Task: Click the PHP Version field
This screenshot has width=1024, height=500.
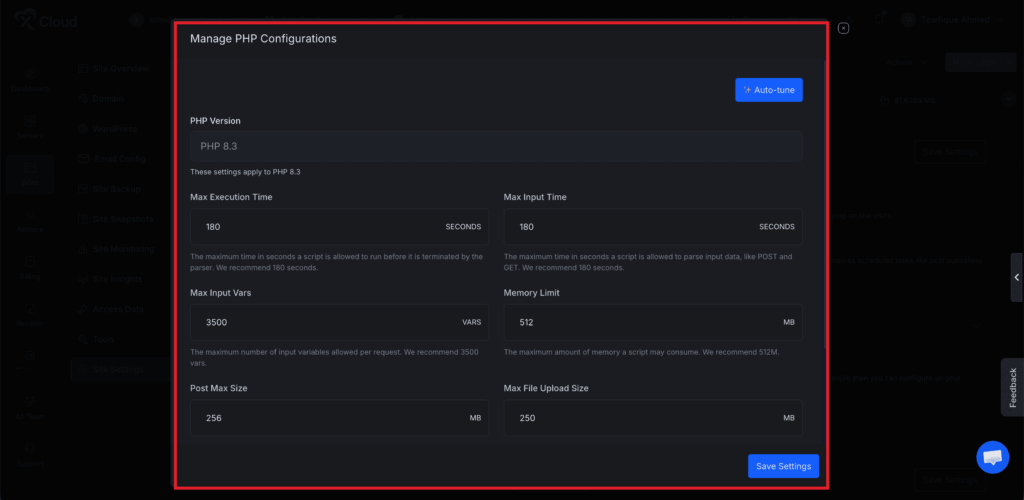Action: point(496,146)
